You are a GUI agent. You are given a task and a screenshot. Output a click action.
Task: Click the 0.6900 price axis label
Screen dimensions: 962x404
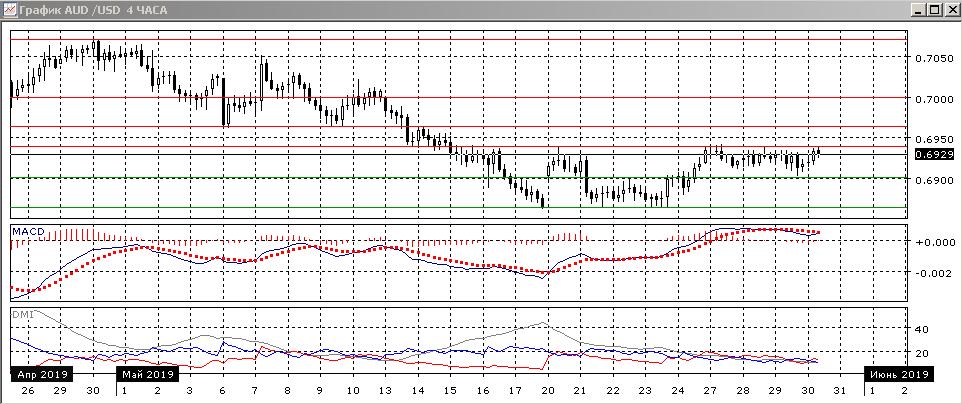click(x=934, y=181)
